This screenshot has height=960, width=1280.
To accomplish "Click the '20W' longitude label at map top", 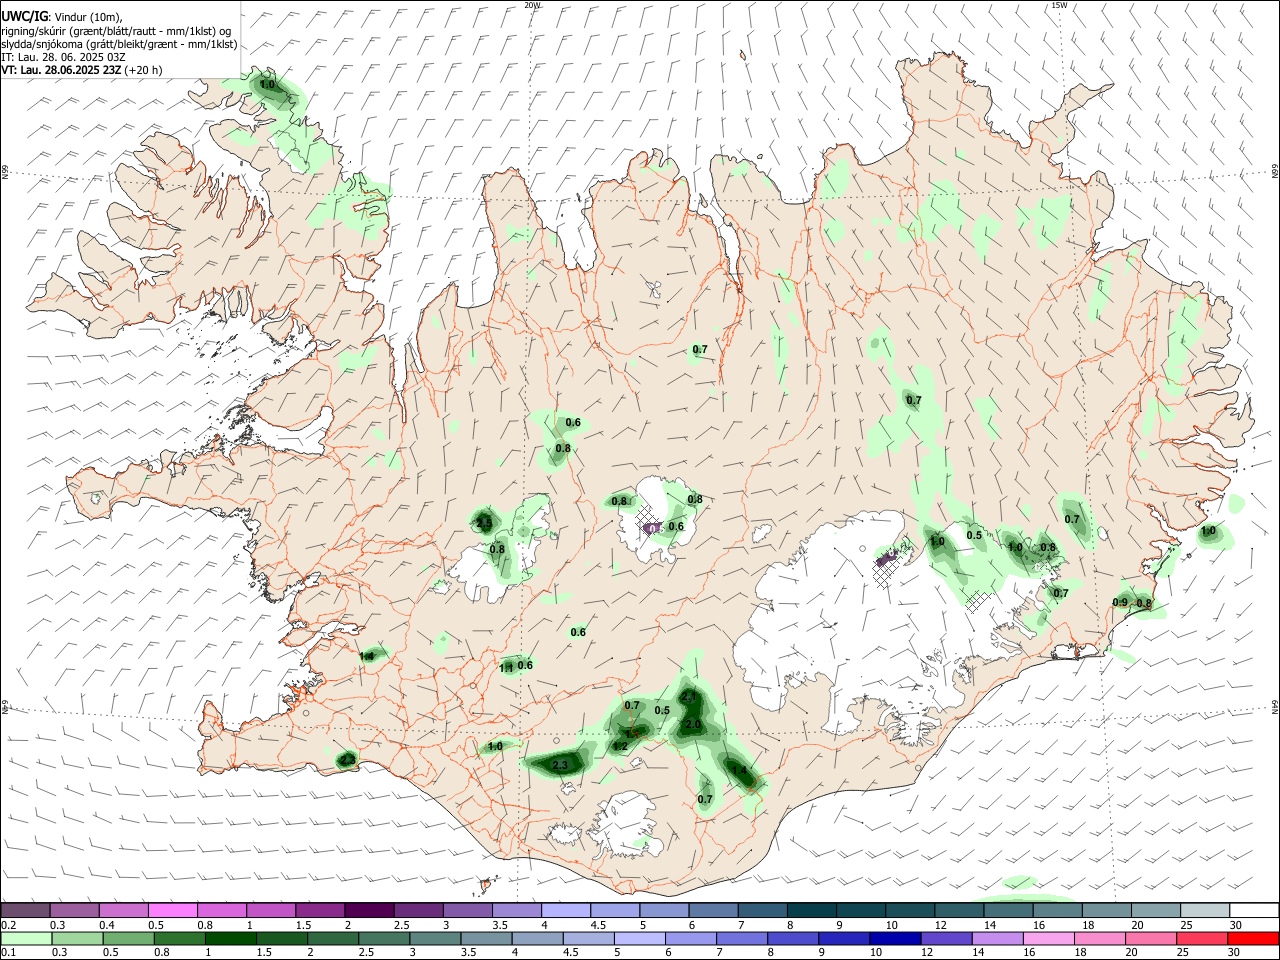I will (x=532, y=5).
